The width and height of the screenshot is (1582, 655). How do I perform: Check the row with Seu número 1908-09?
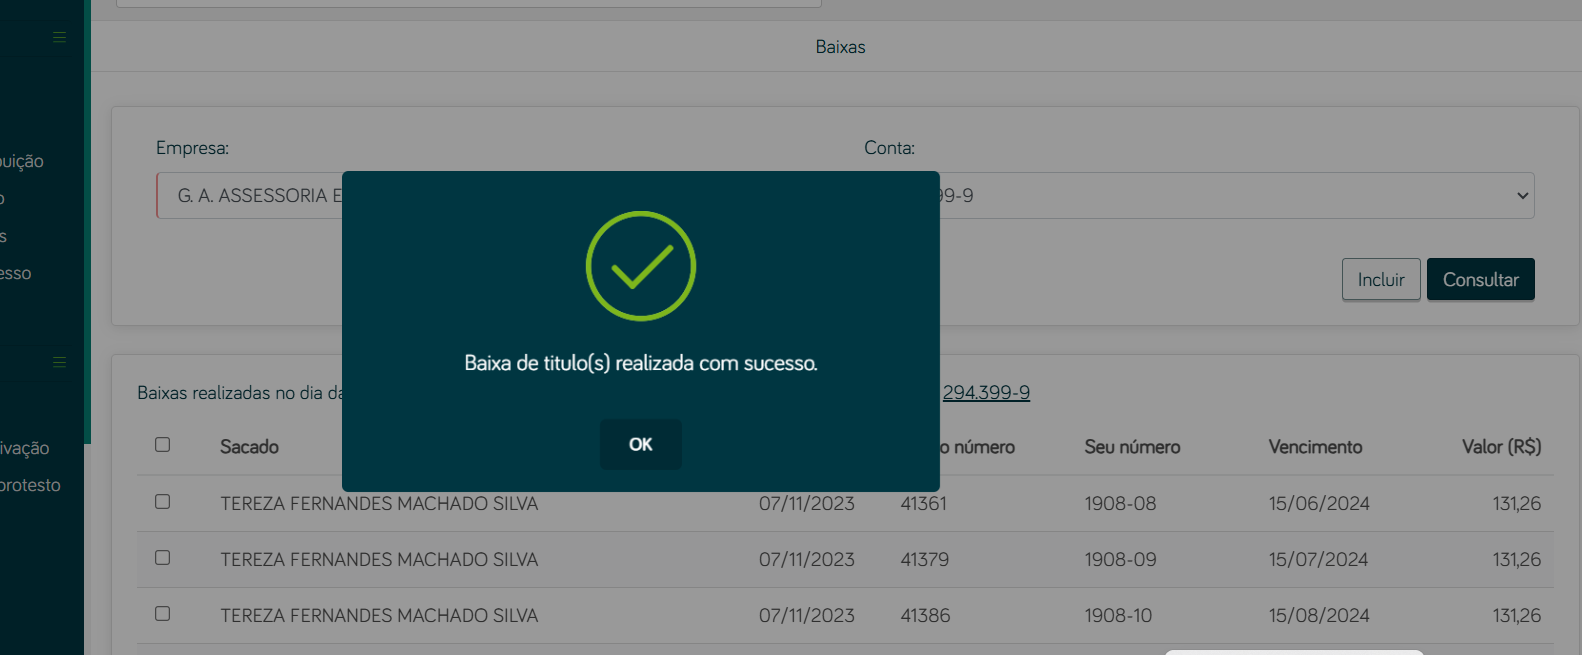click(163, 558)
